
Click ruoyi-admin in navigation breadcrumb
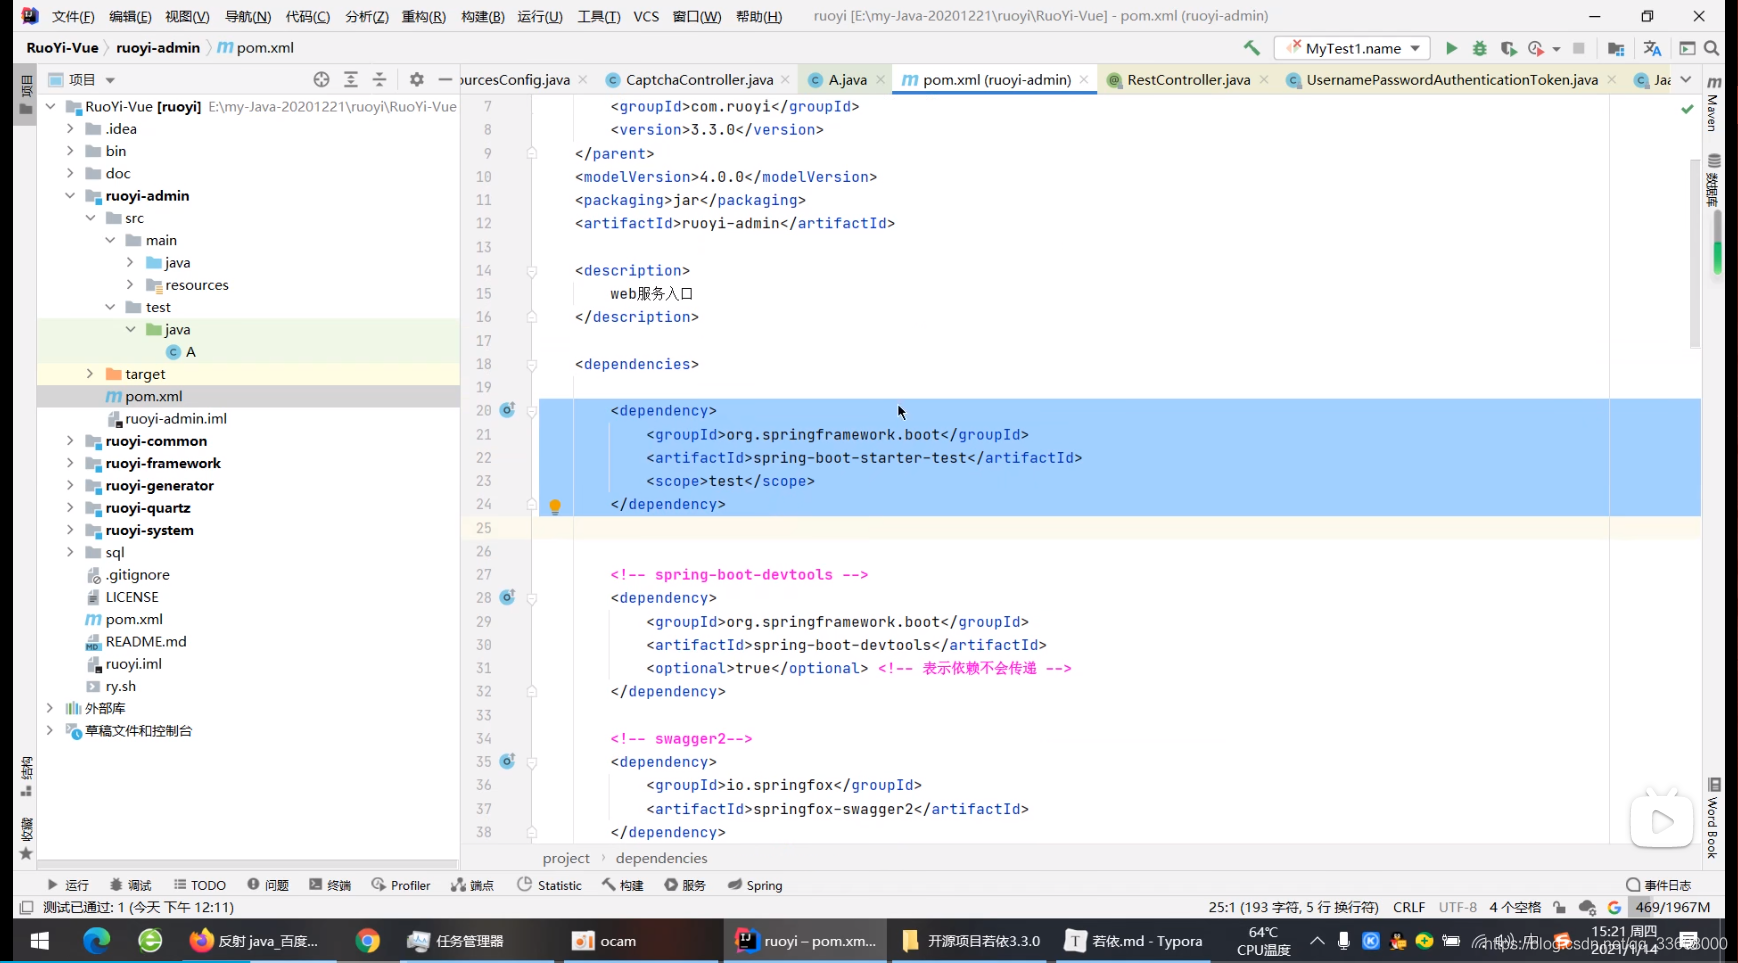(x=158, y=47)
